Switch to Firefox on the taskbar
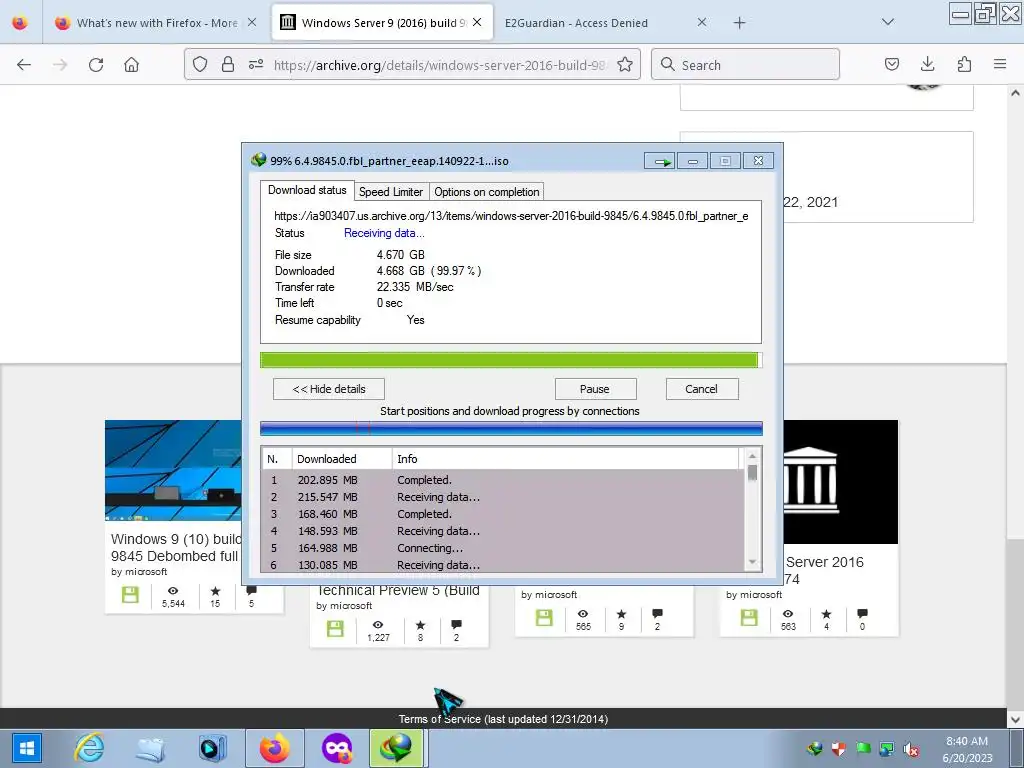Image resolution: width=1024 pixels, height=768 pixels. (x=275, y=748)
